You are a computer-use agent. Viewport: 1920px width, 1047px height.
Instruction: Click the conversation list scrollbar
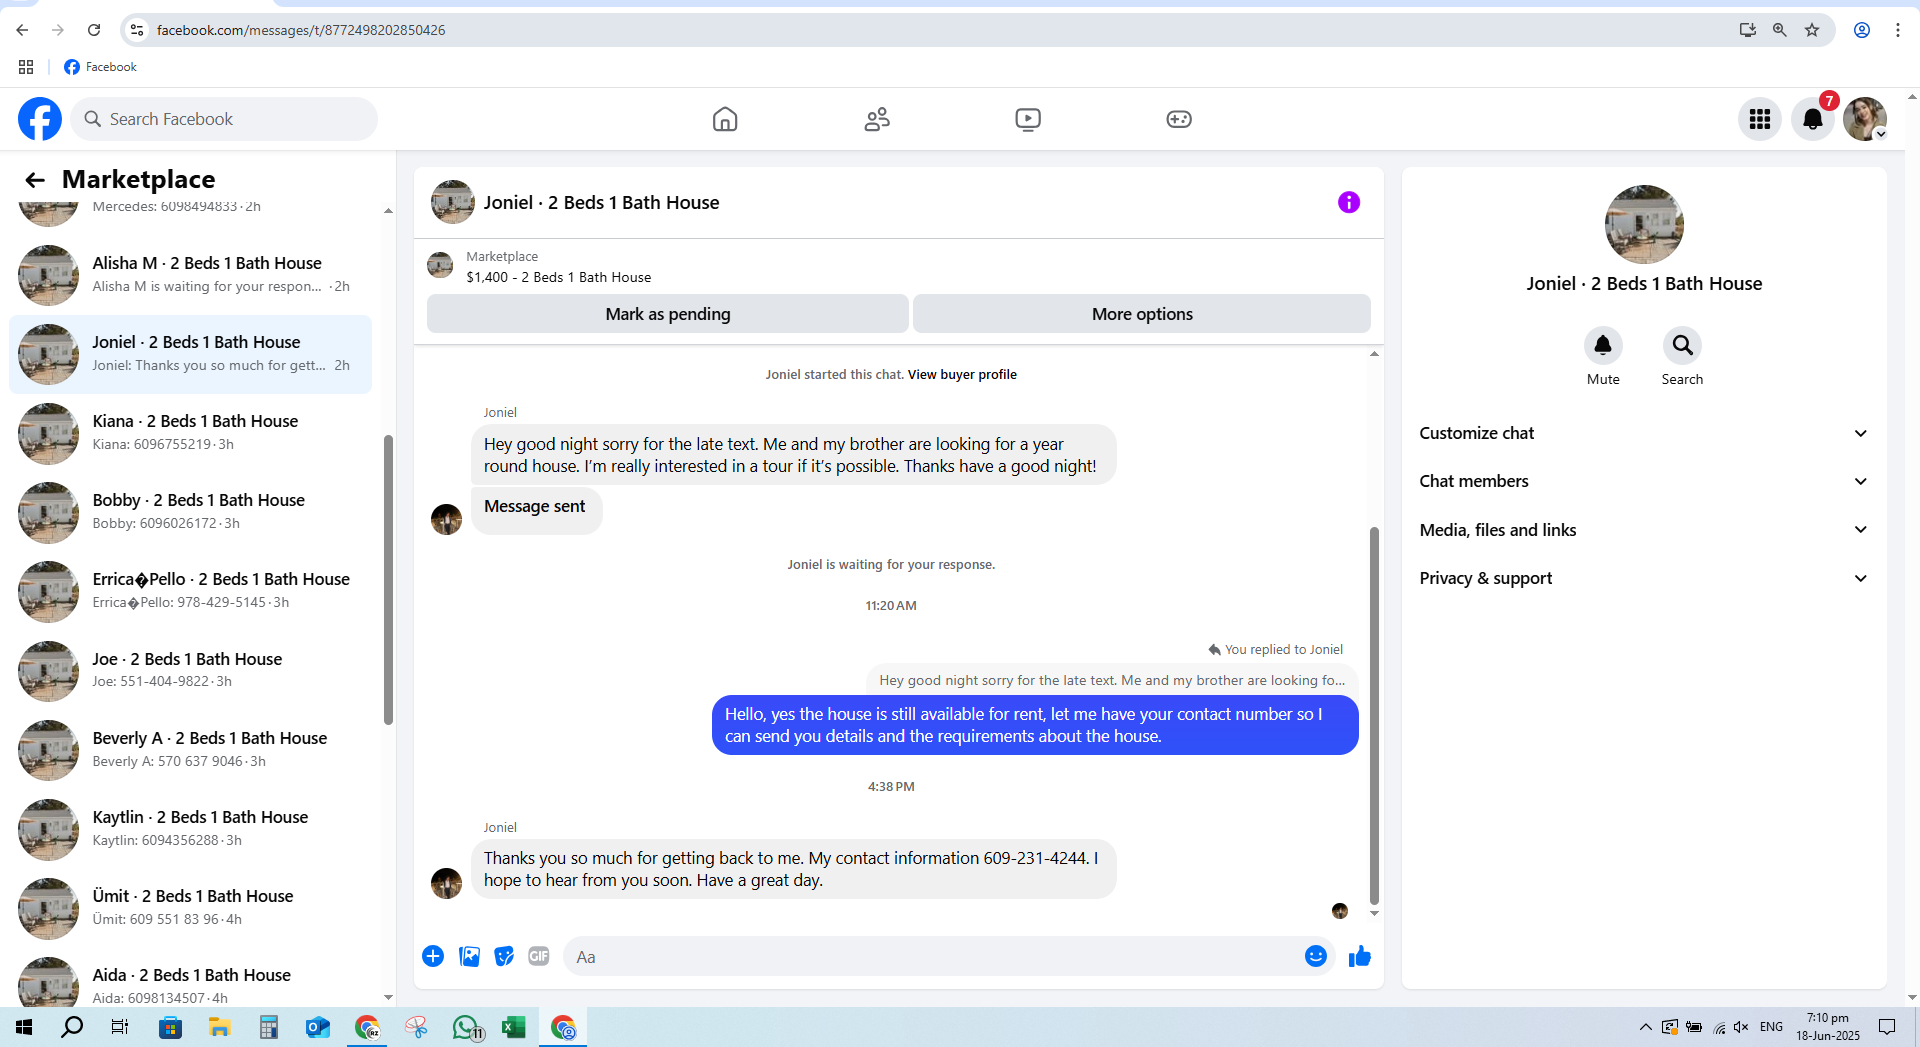click(x=388, y=580)
